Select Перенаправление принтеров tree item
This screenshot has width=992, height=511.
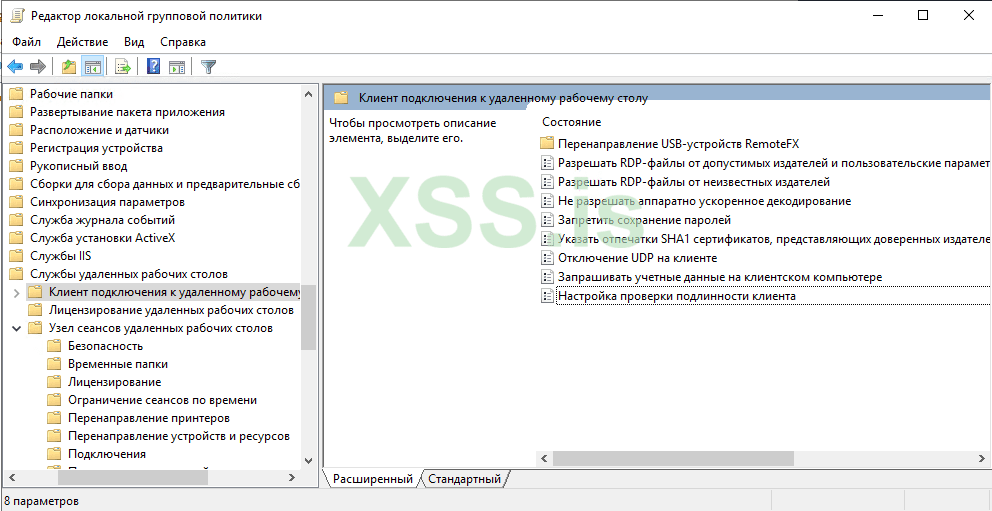149,418
